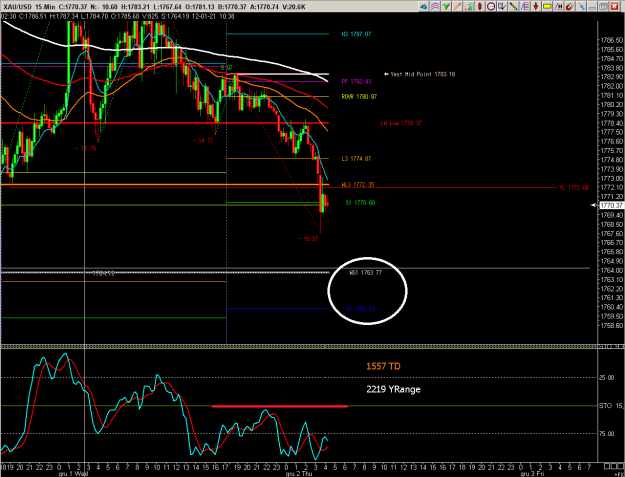
Task: Click the STO 15 indicator label
Action: point(611,406)
